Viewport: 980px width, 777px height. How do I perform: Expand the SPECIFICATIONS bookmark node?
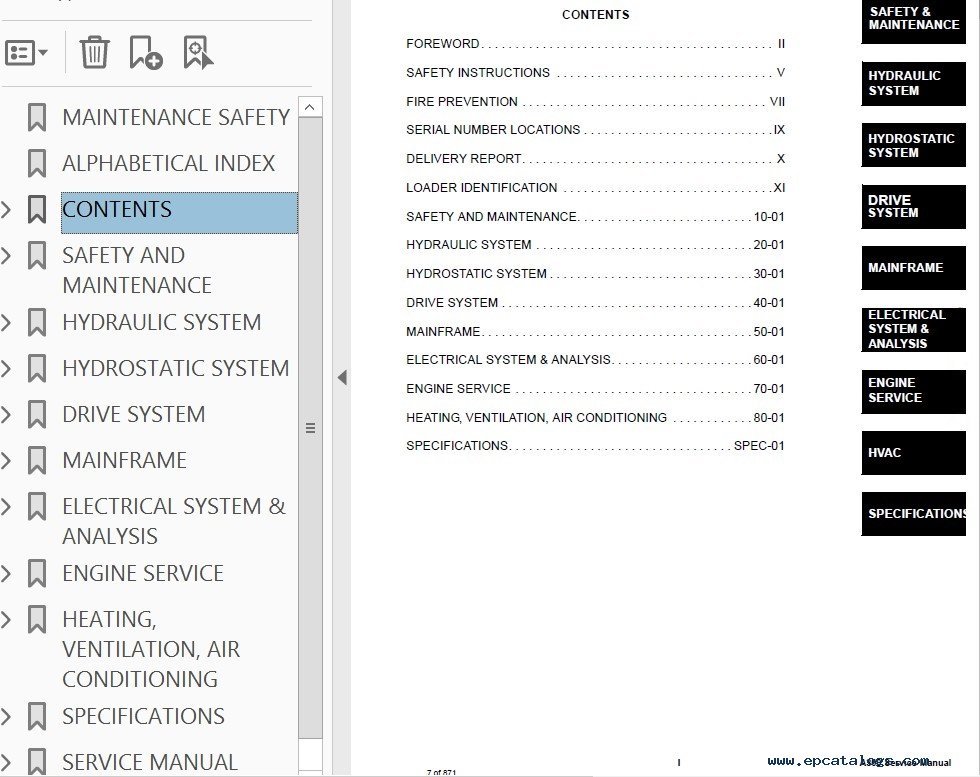click(x=7, y=716)
